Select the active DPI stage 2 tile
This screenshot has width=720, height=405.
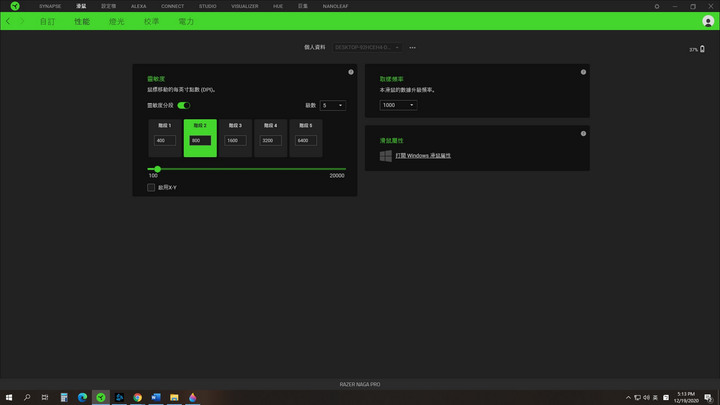pyautogui.click(x=200, y=138)
